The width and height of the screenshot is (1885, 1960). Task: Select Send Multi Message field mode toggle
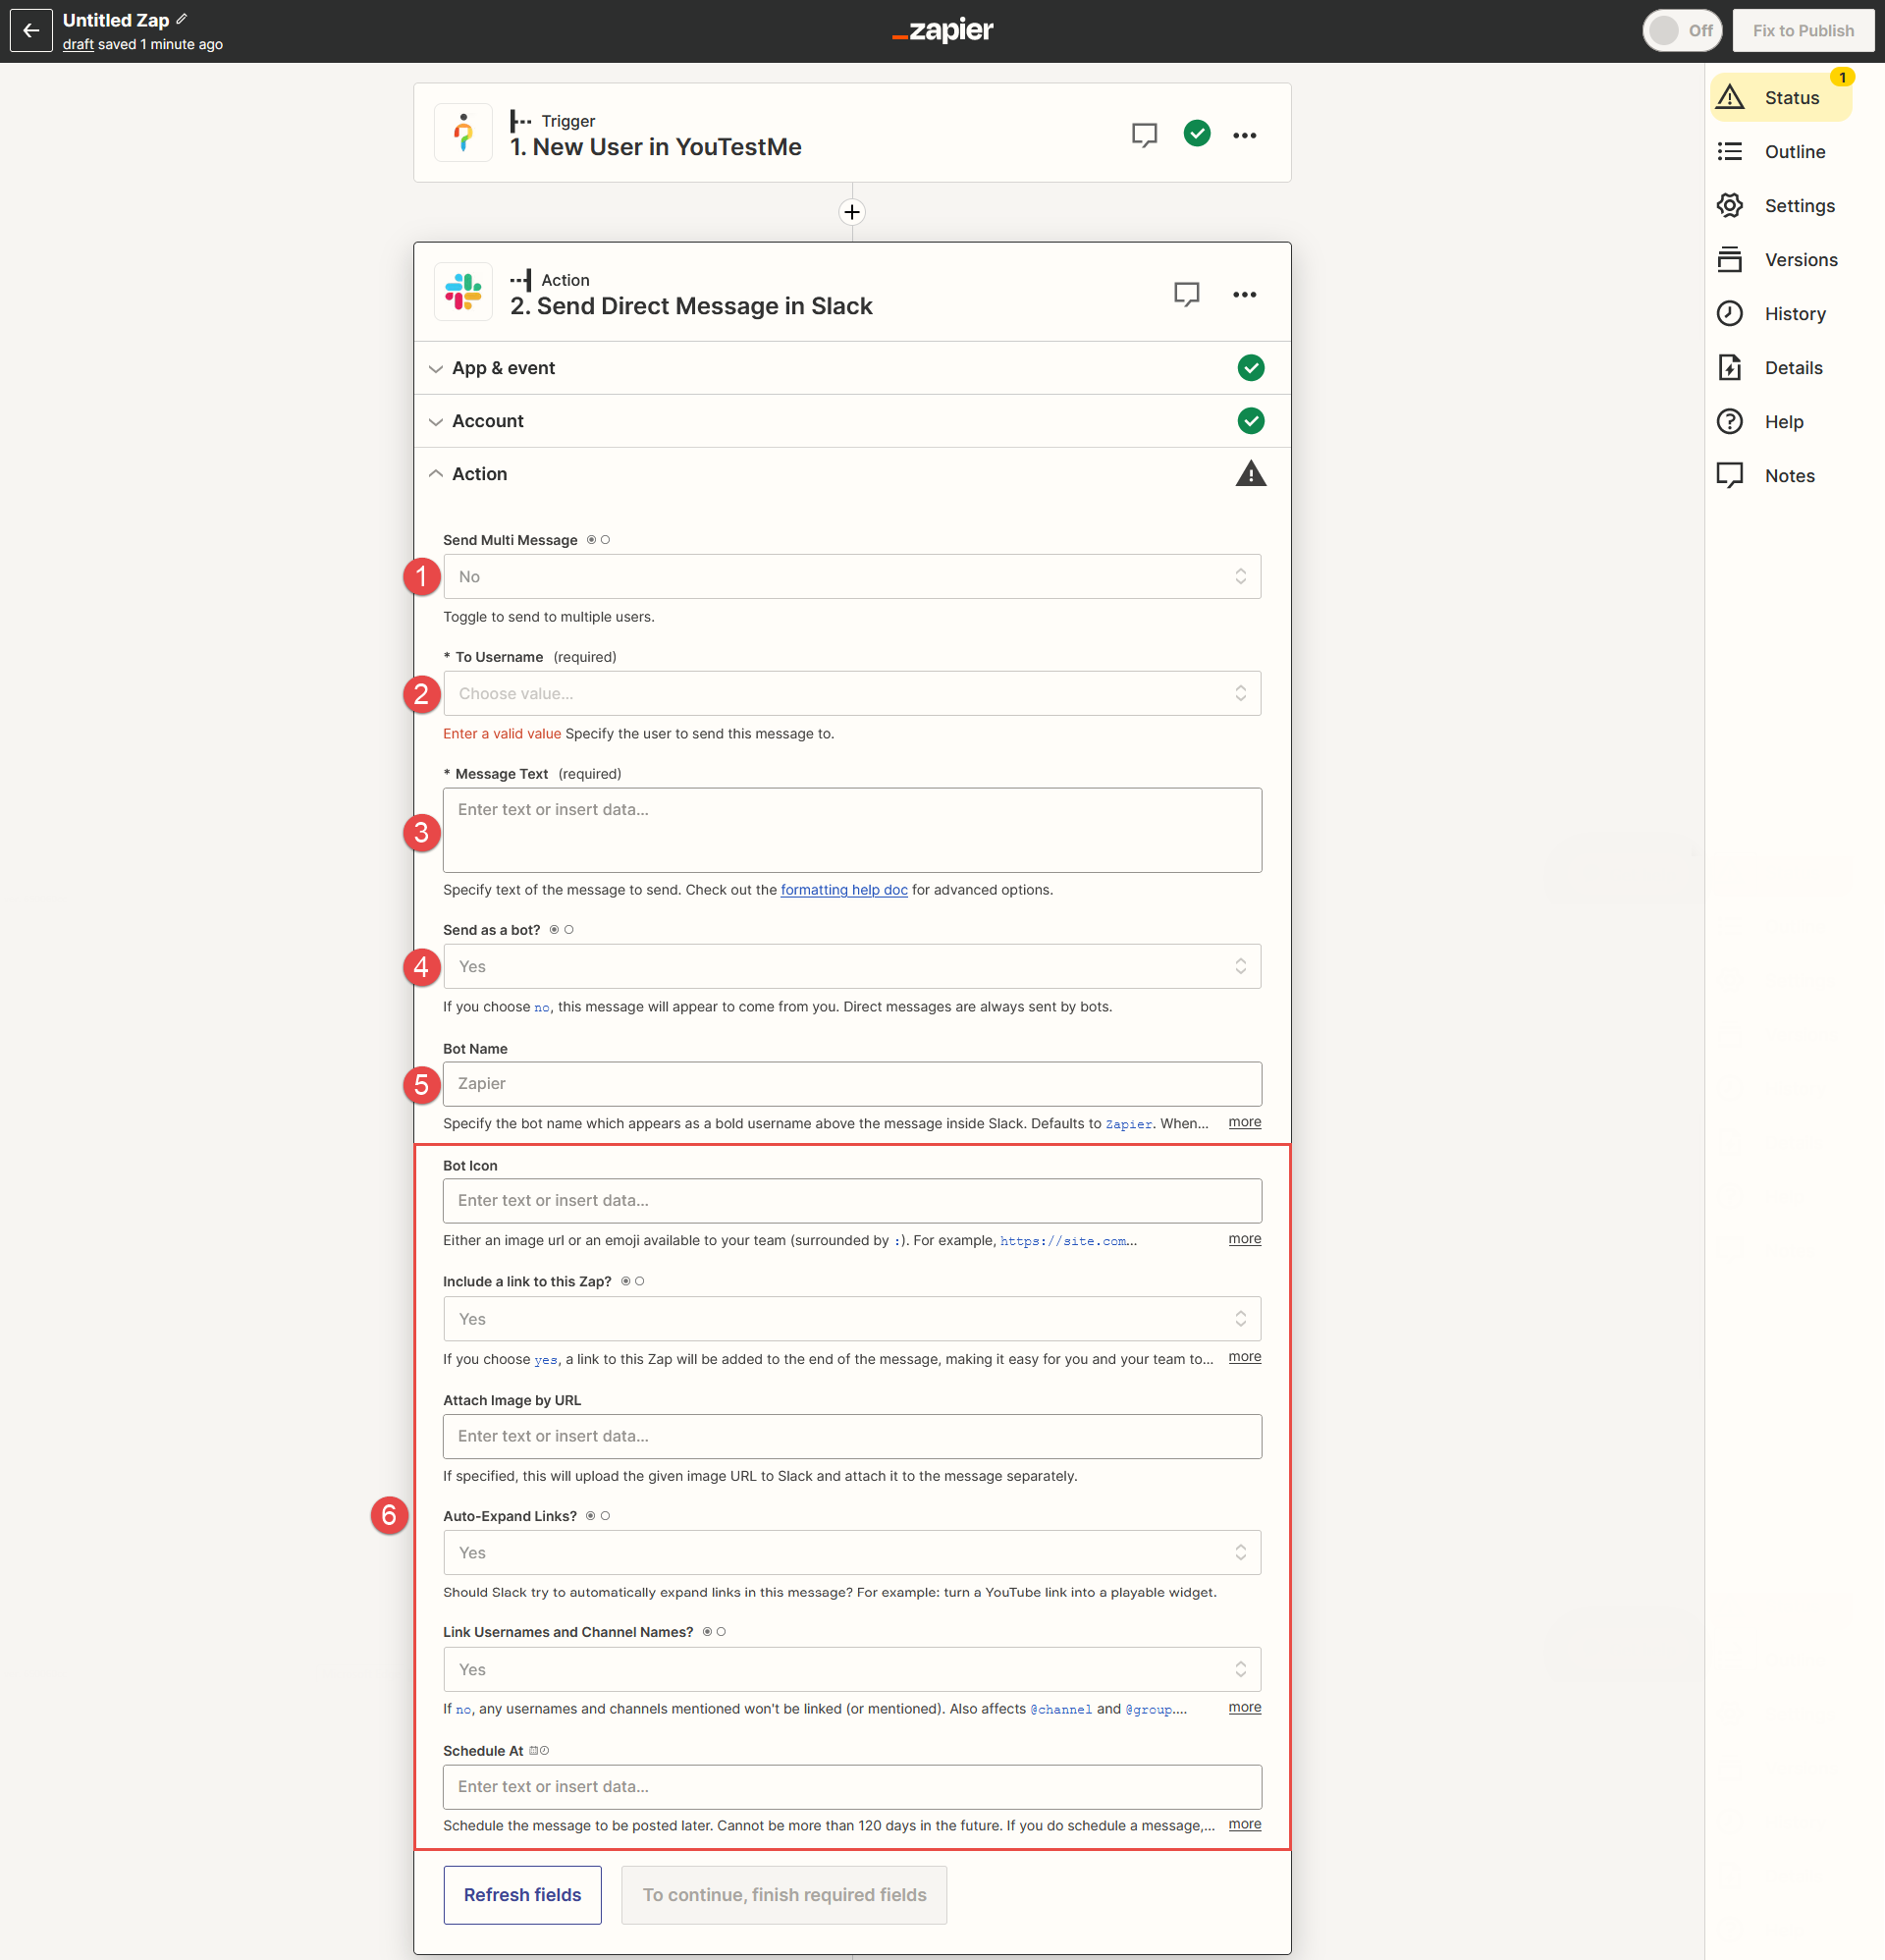[x=598, y=540]
